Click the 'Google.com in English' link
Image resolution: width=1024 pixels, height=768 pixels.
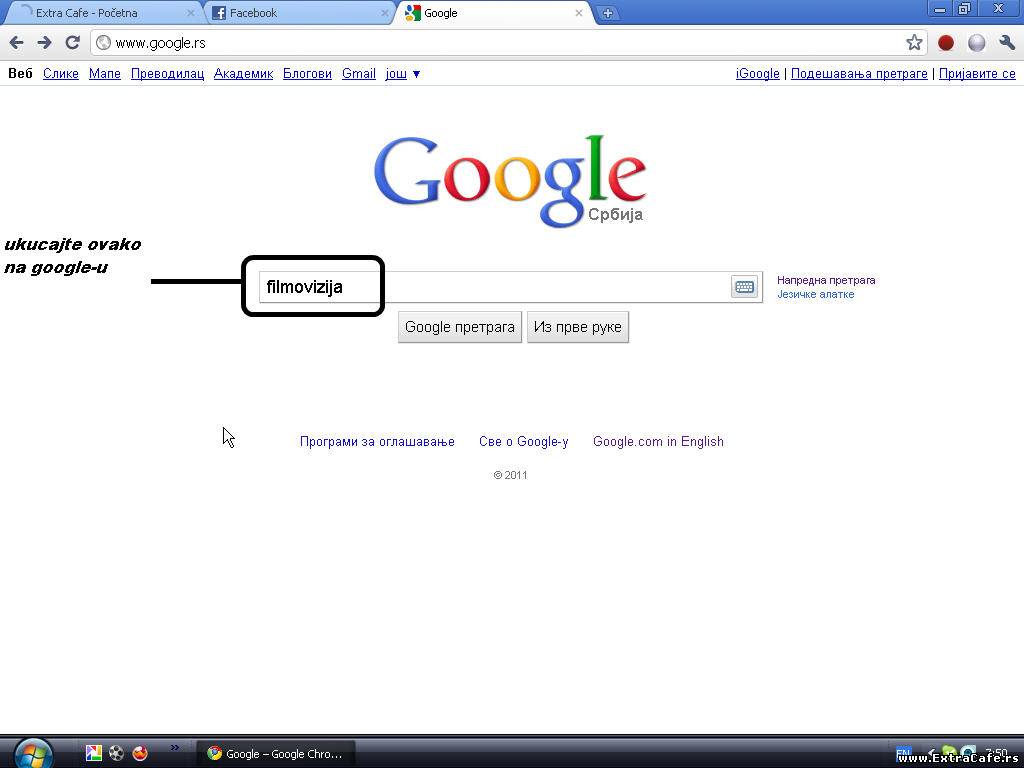pos(658,441)
